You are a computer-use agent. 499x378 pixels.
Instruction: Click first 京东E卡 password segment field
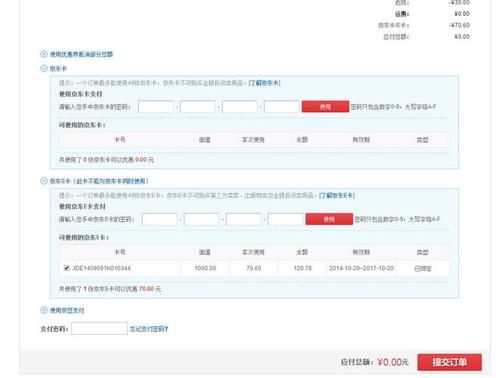(x=160, y=219)
